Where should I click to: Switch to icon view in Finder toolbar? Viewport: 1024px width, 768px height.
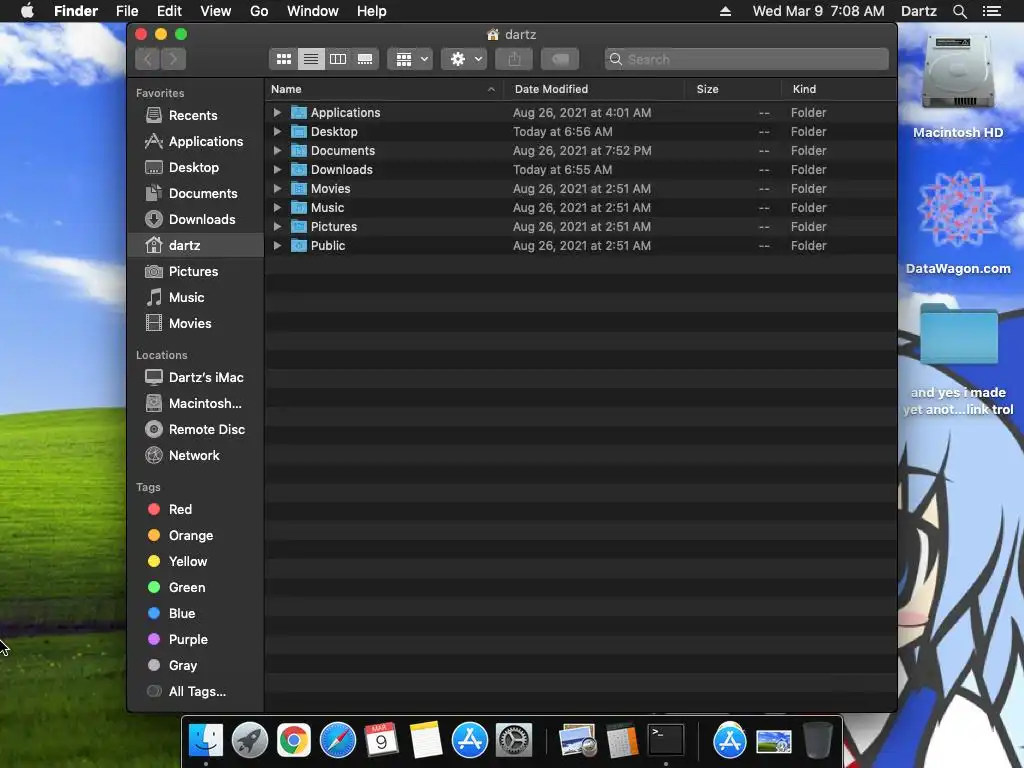(283, 59)
